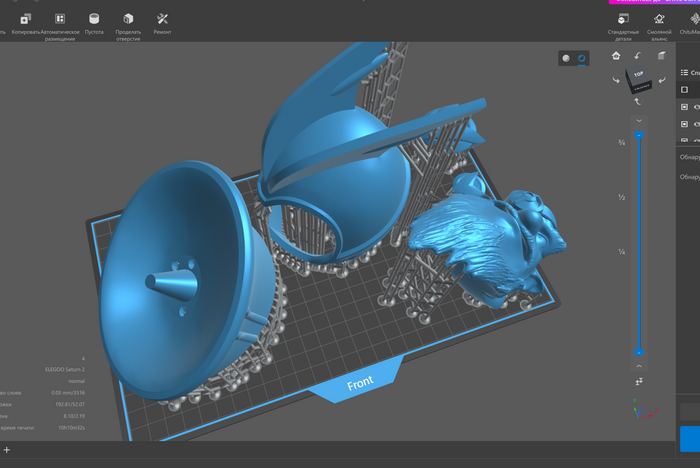Screen dimensions: 700x468
Task: Select the first model checkbox in list
Action: coord(684,107)
